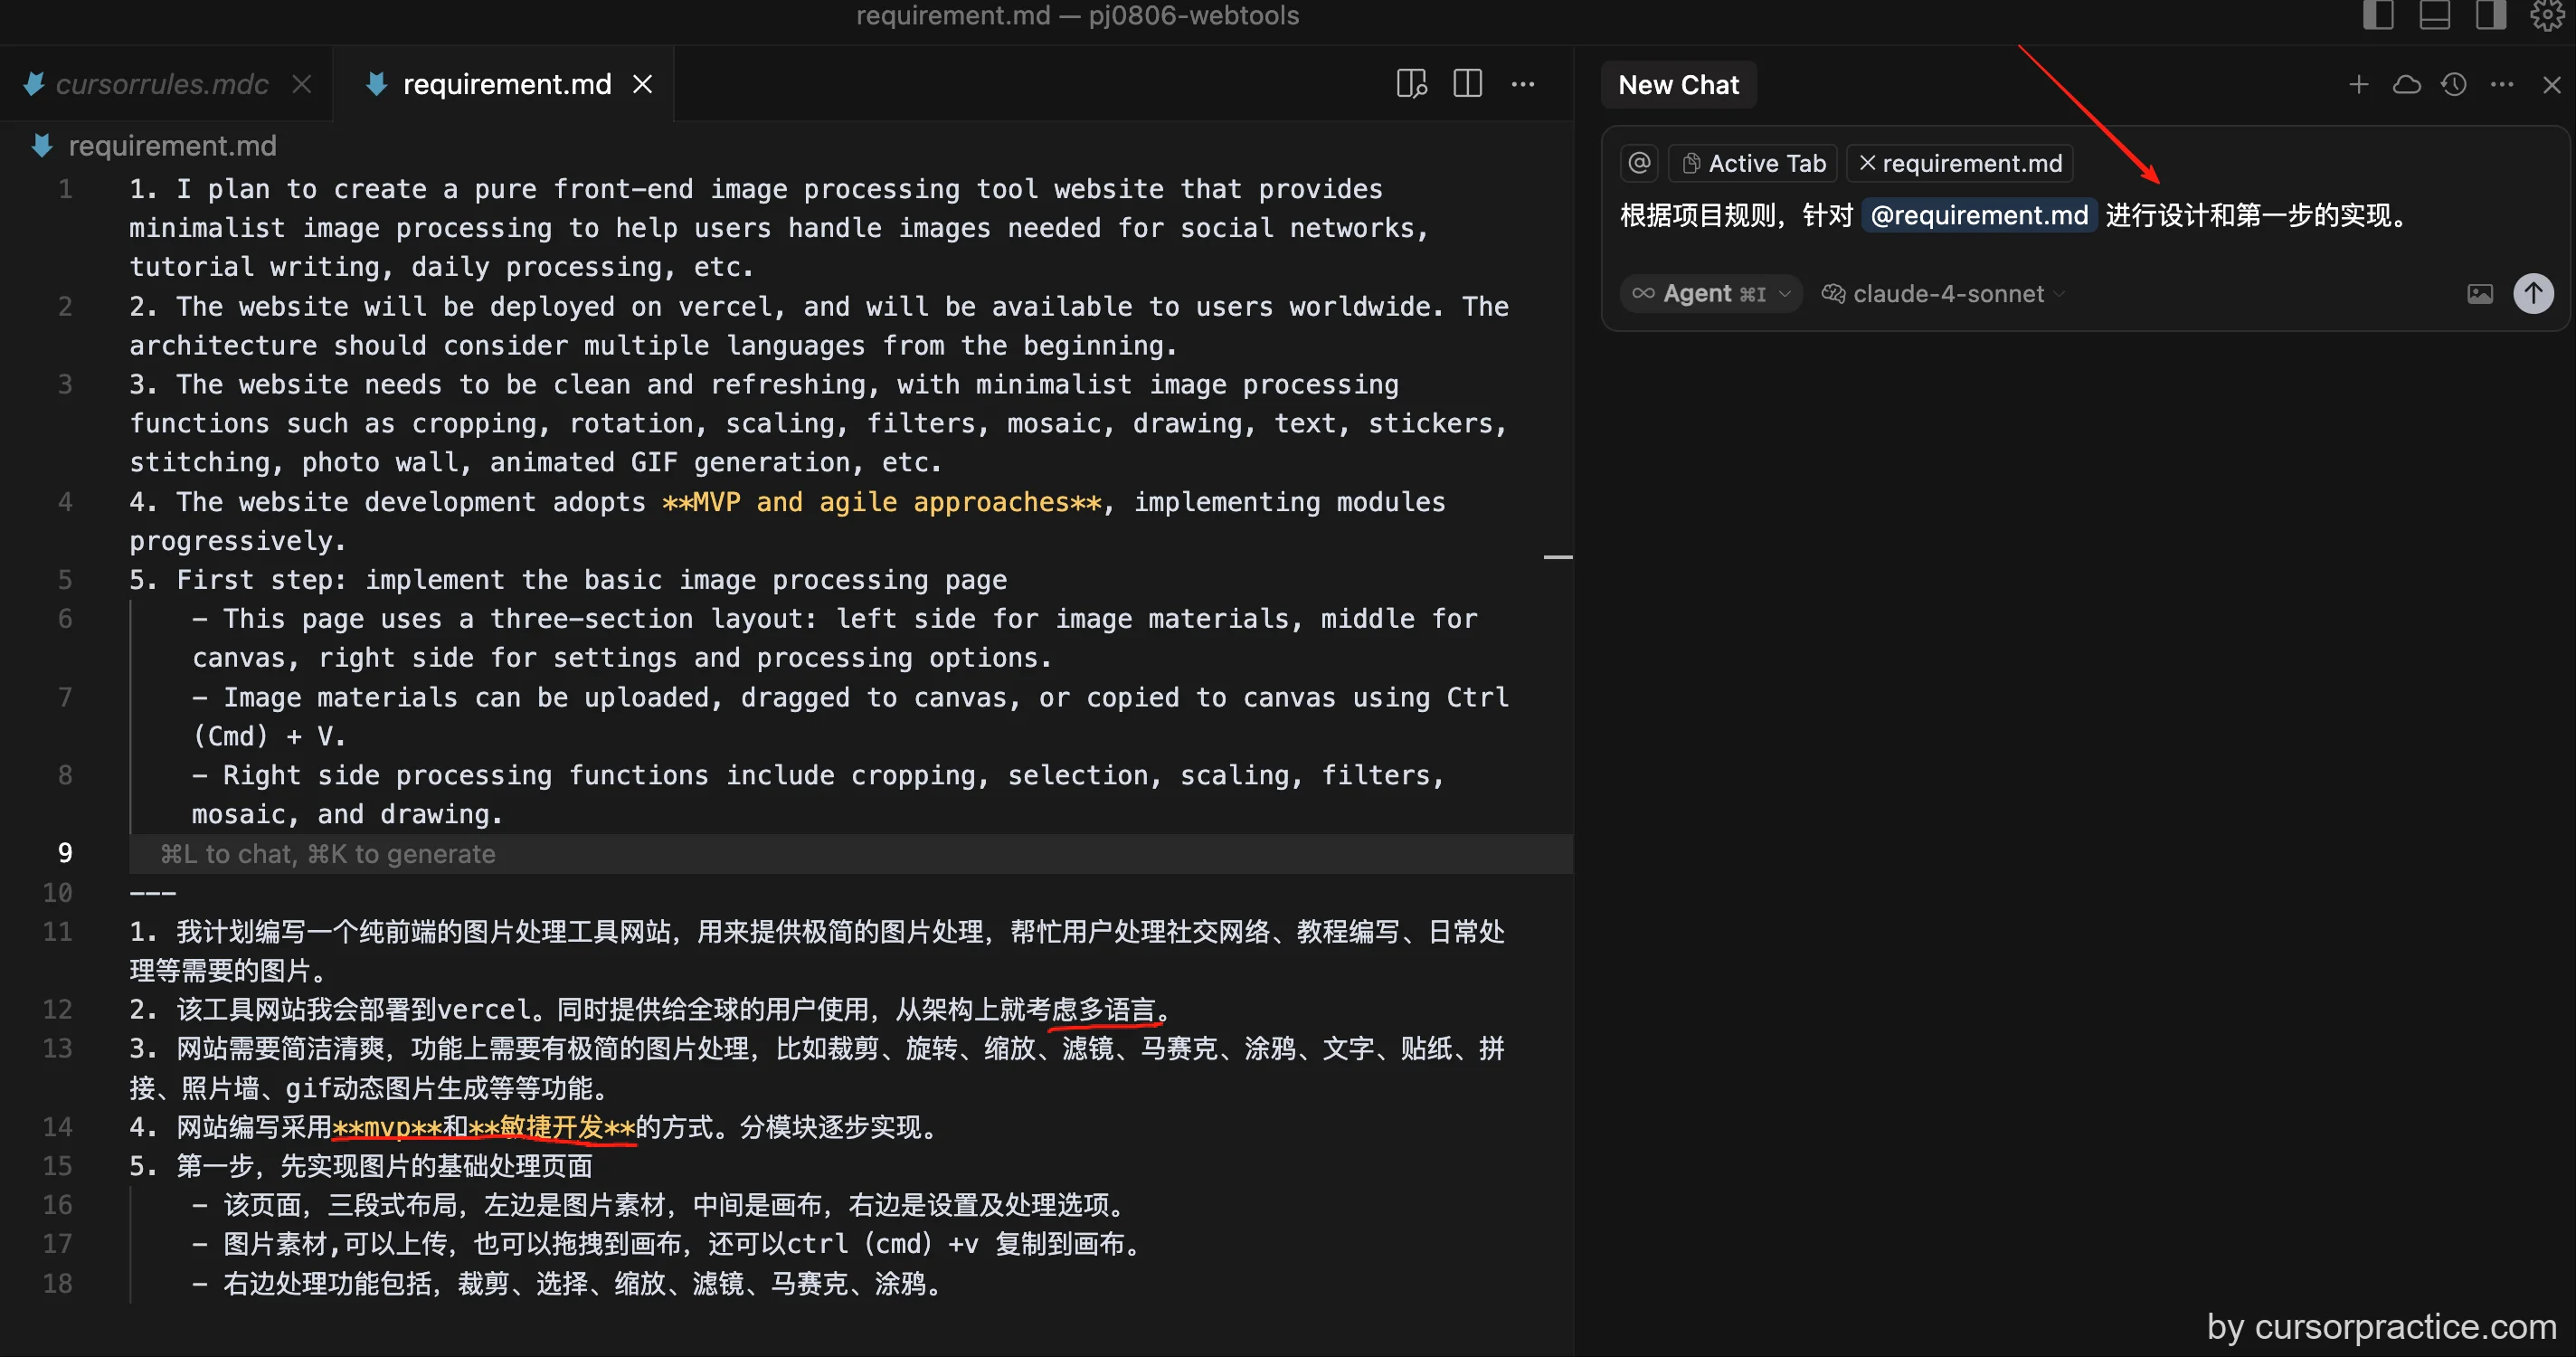This screenshot has height=1357, width=2576.
Task: Click the text 'MVP and agile approaches'
Action: 882,502
